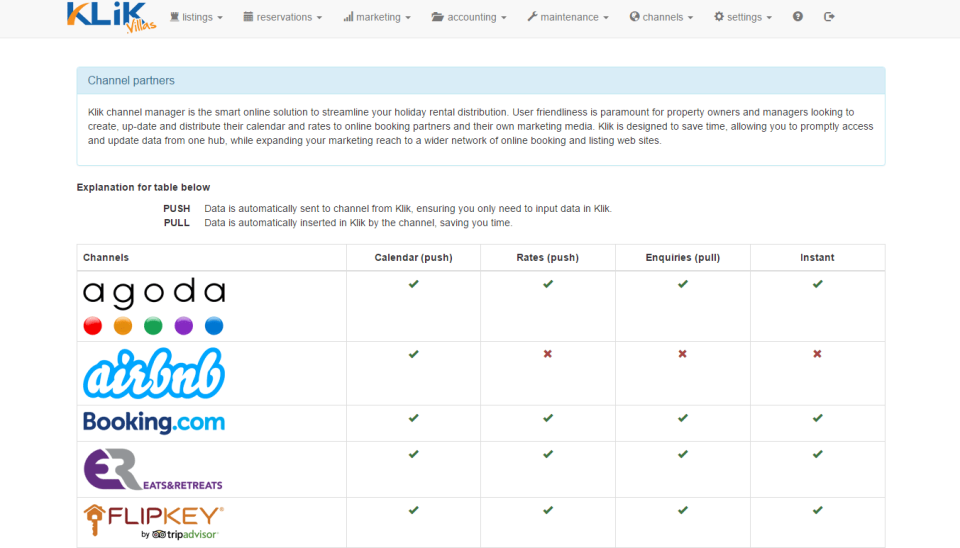
Task: Click FlipKey Rates push check mark
Action: coord(548,509)
